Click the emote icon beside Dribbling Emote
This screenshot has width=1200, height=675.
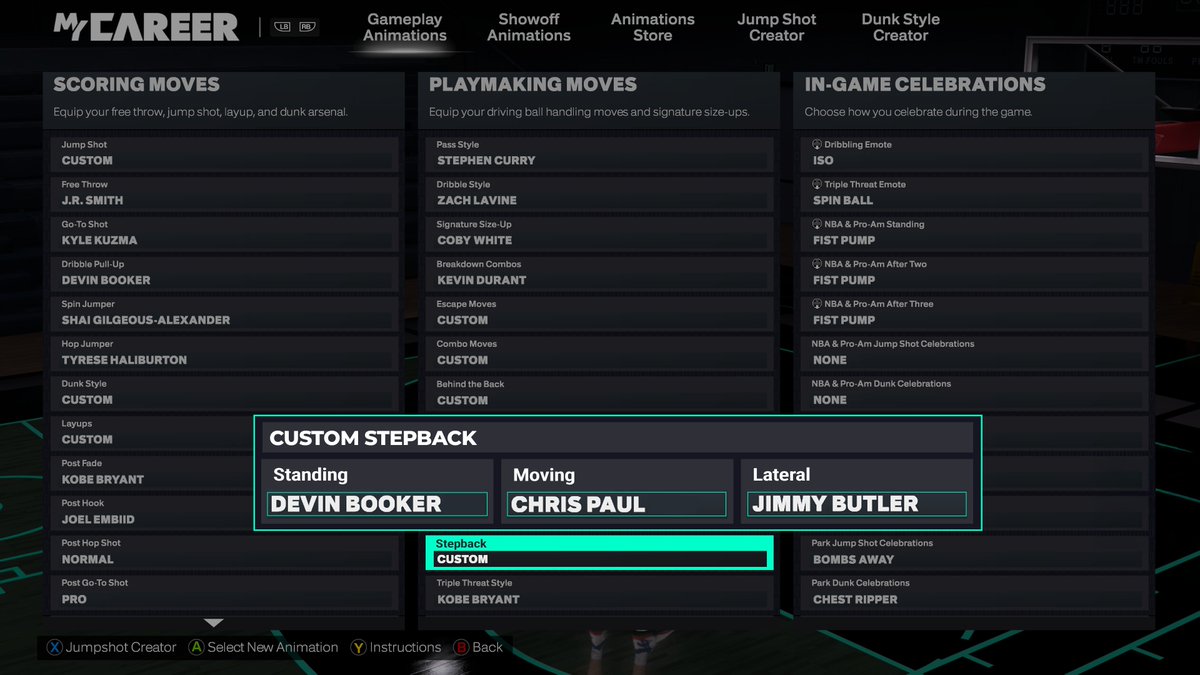tap(817, 145)
